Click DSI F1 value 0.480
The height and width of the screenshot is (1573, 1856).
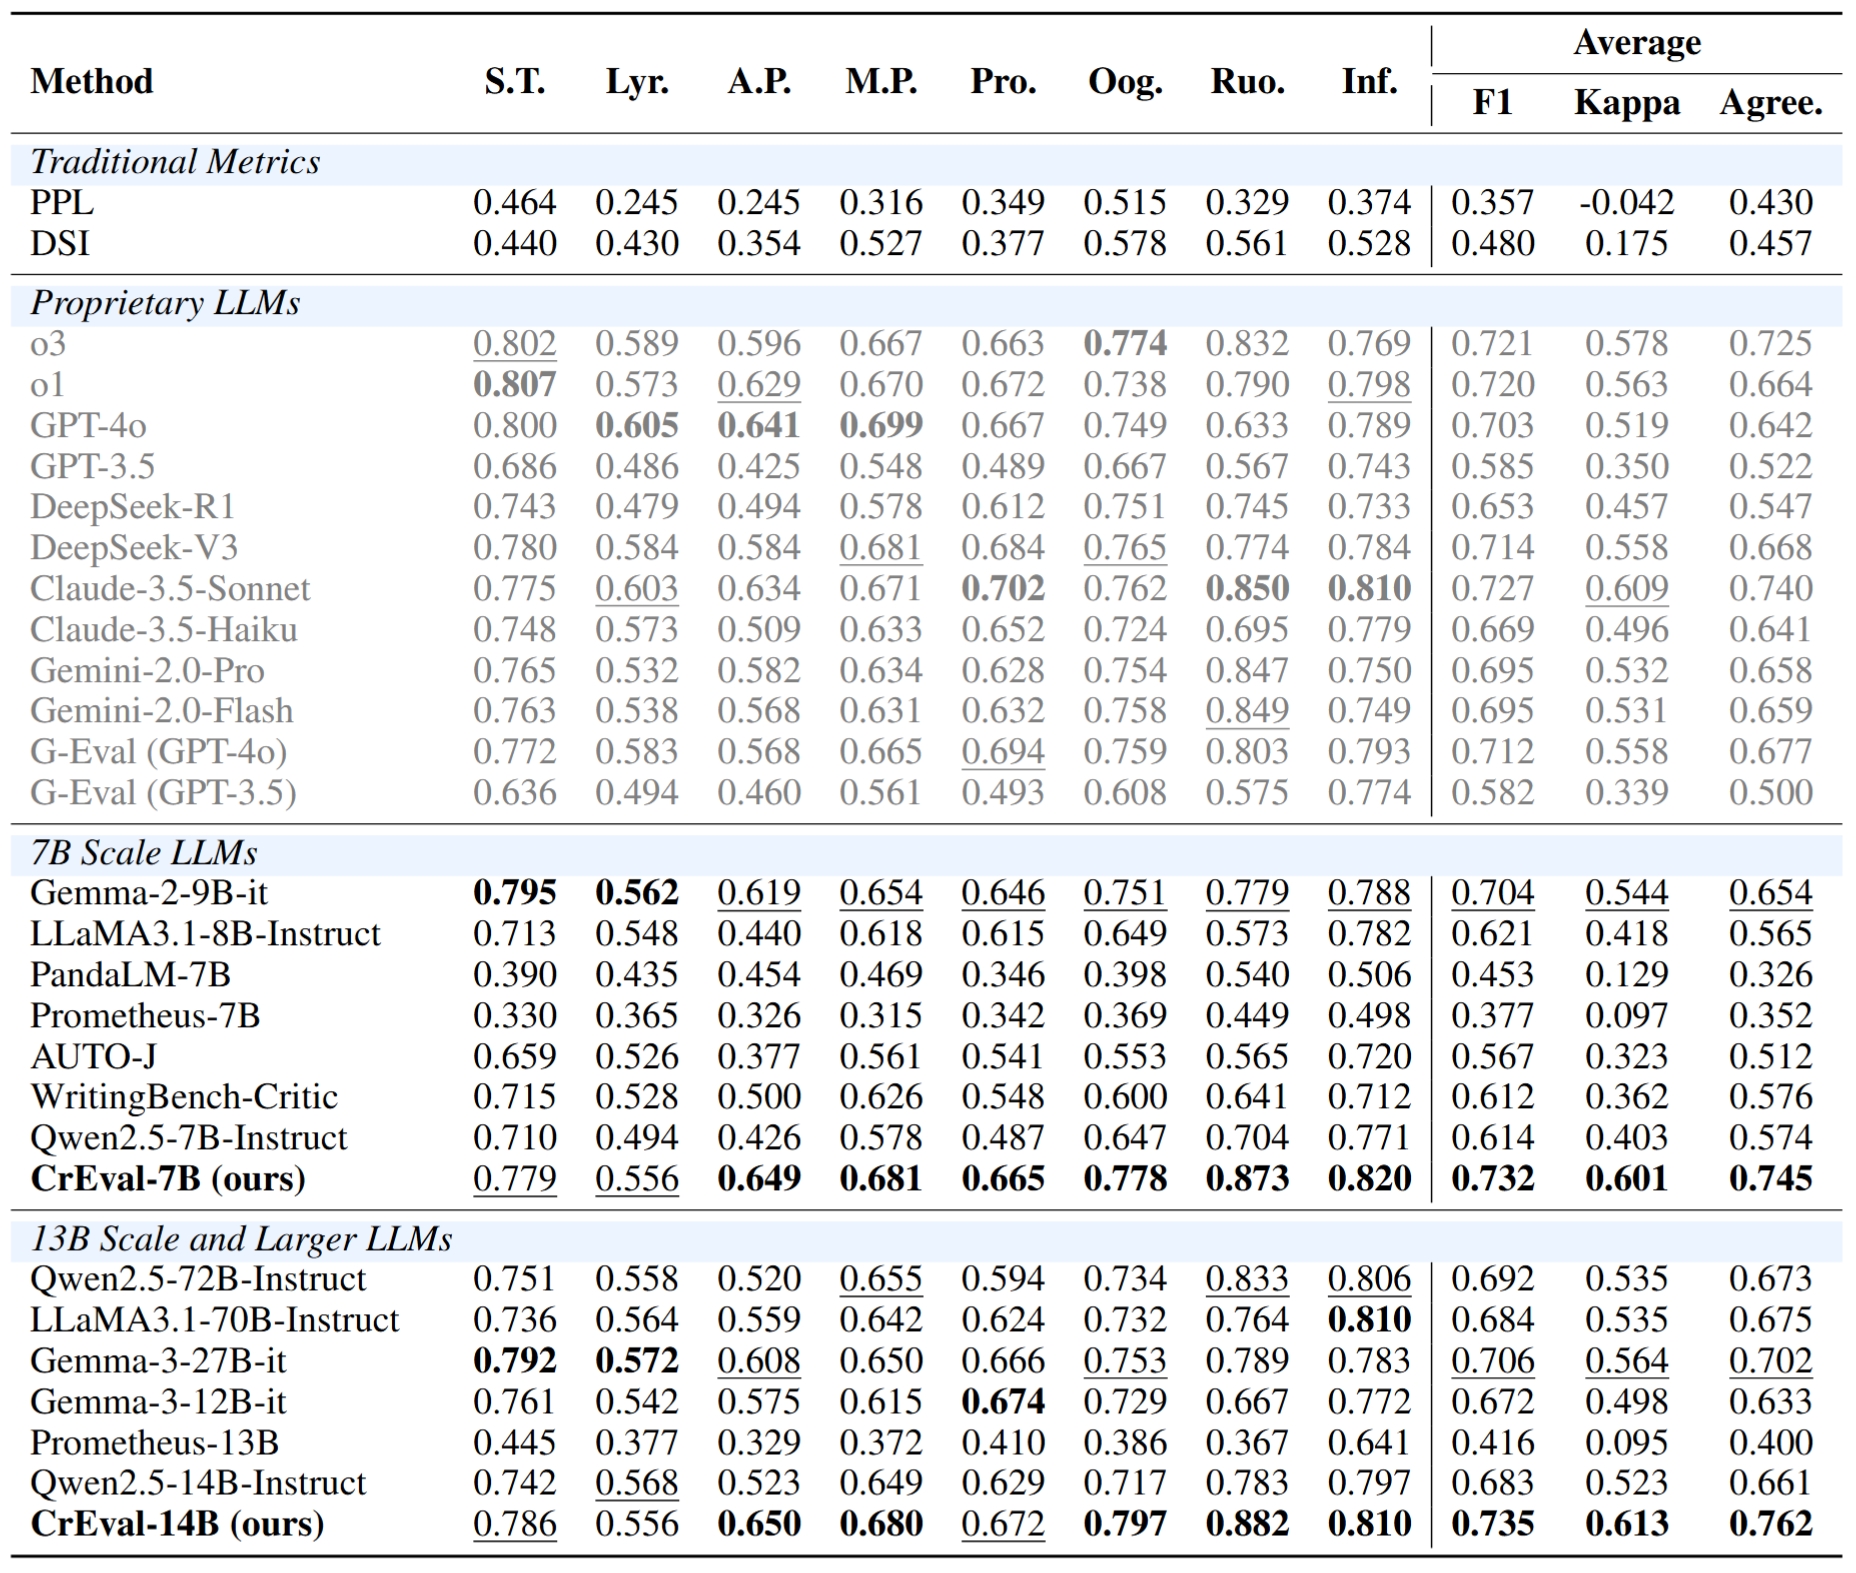(1492, 244)
